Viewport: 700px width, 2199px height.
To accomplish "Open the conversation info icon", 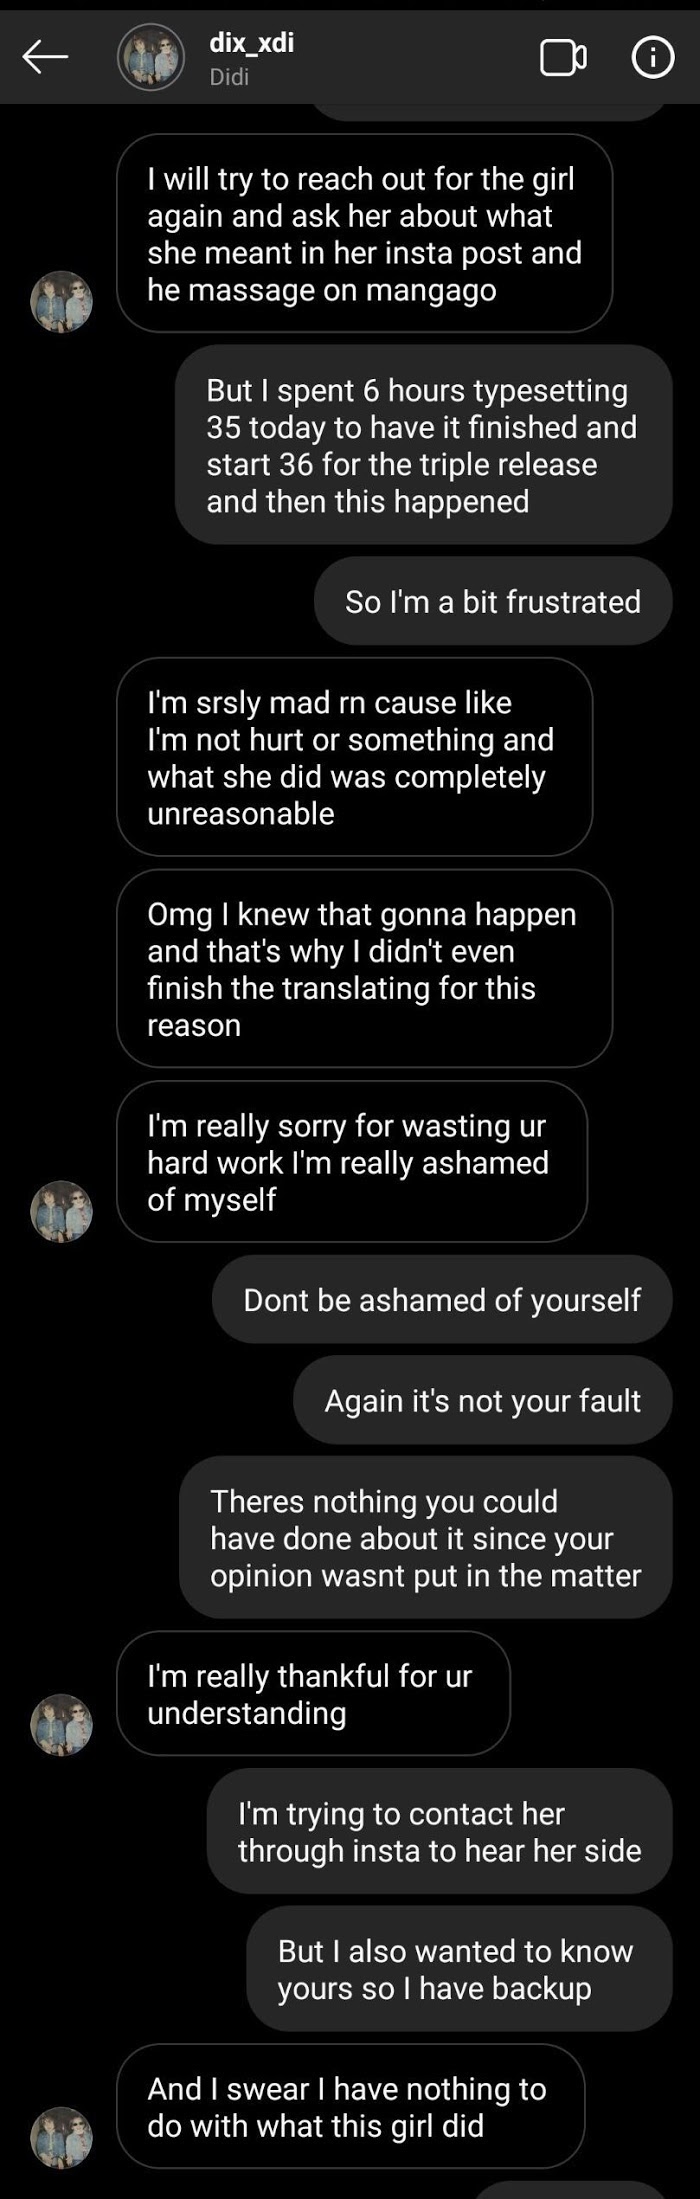I will [653, 57].
